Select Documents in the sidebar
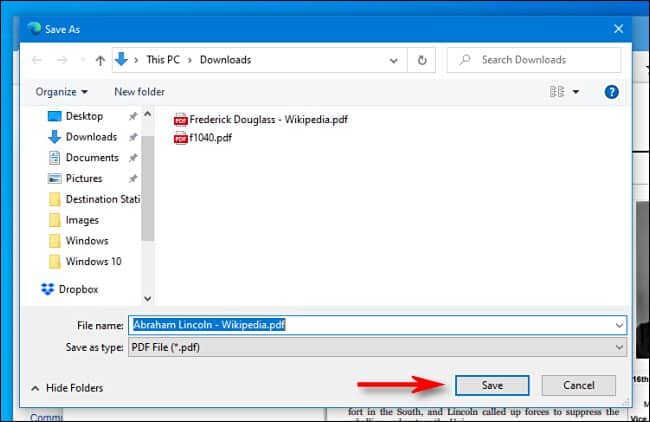The image size is (650, 422). (x=92, y=158)
